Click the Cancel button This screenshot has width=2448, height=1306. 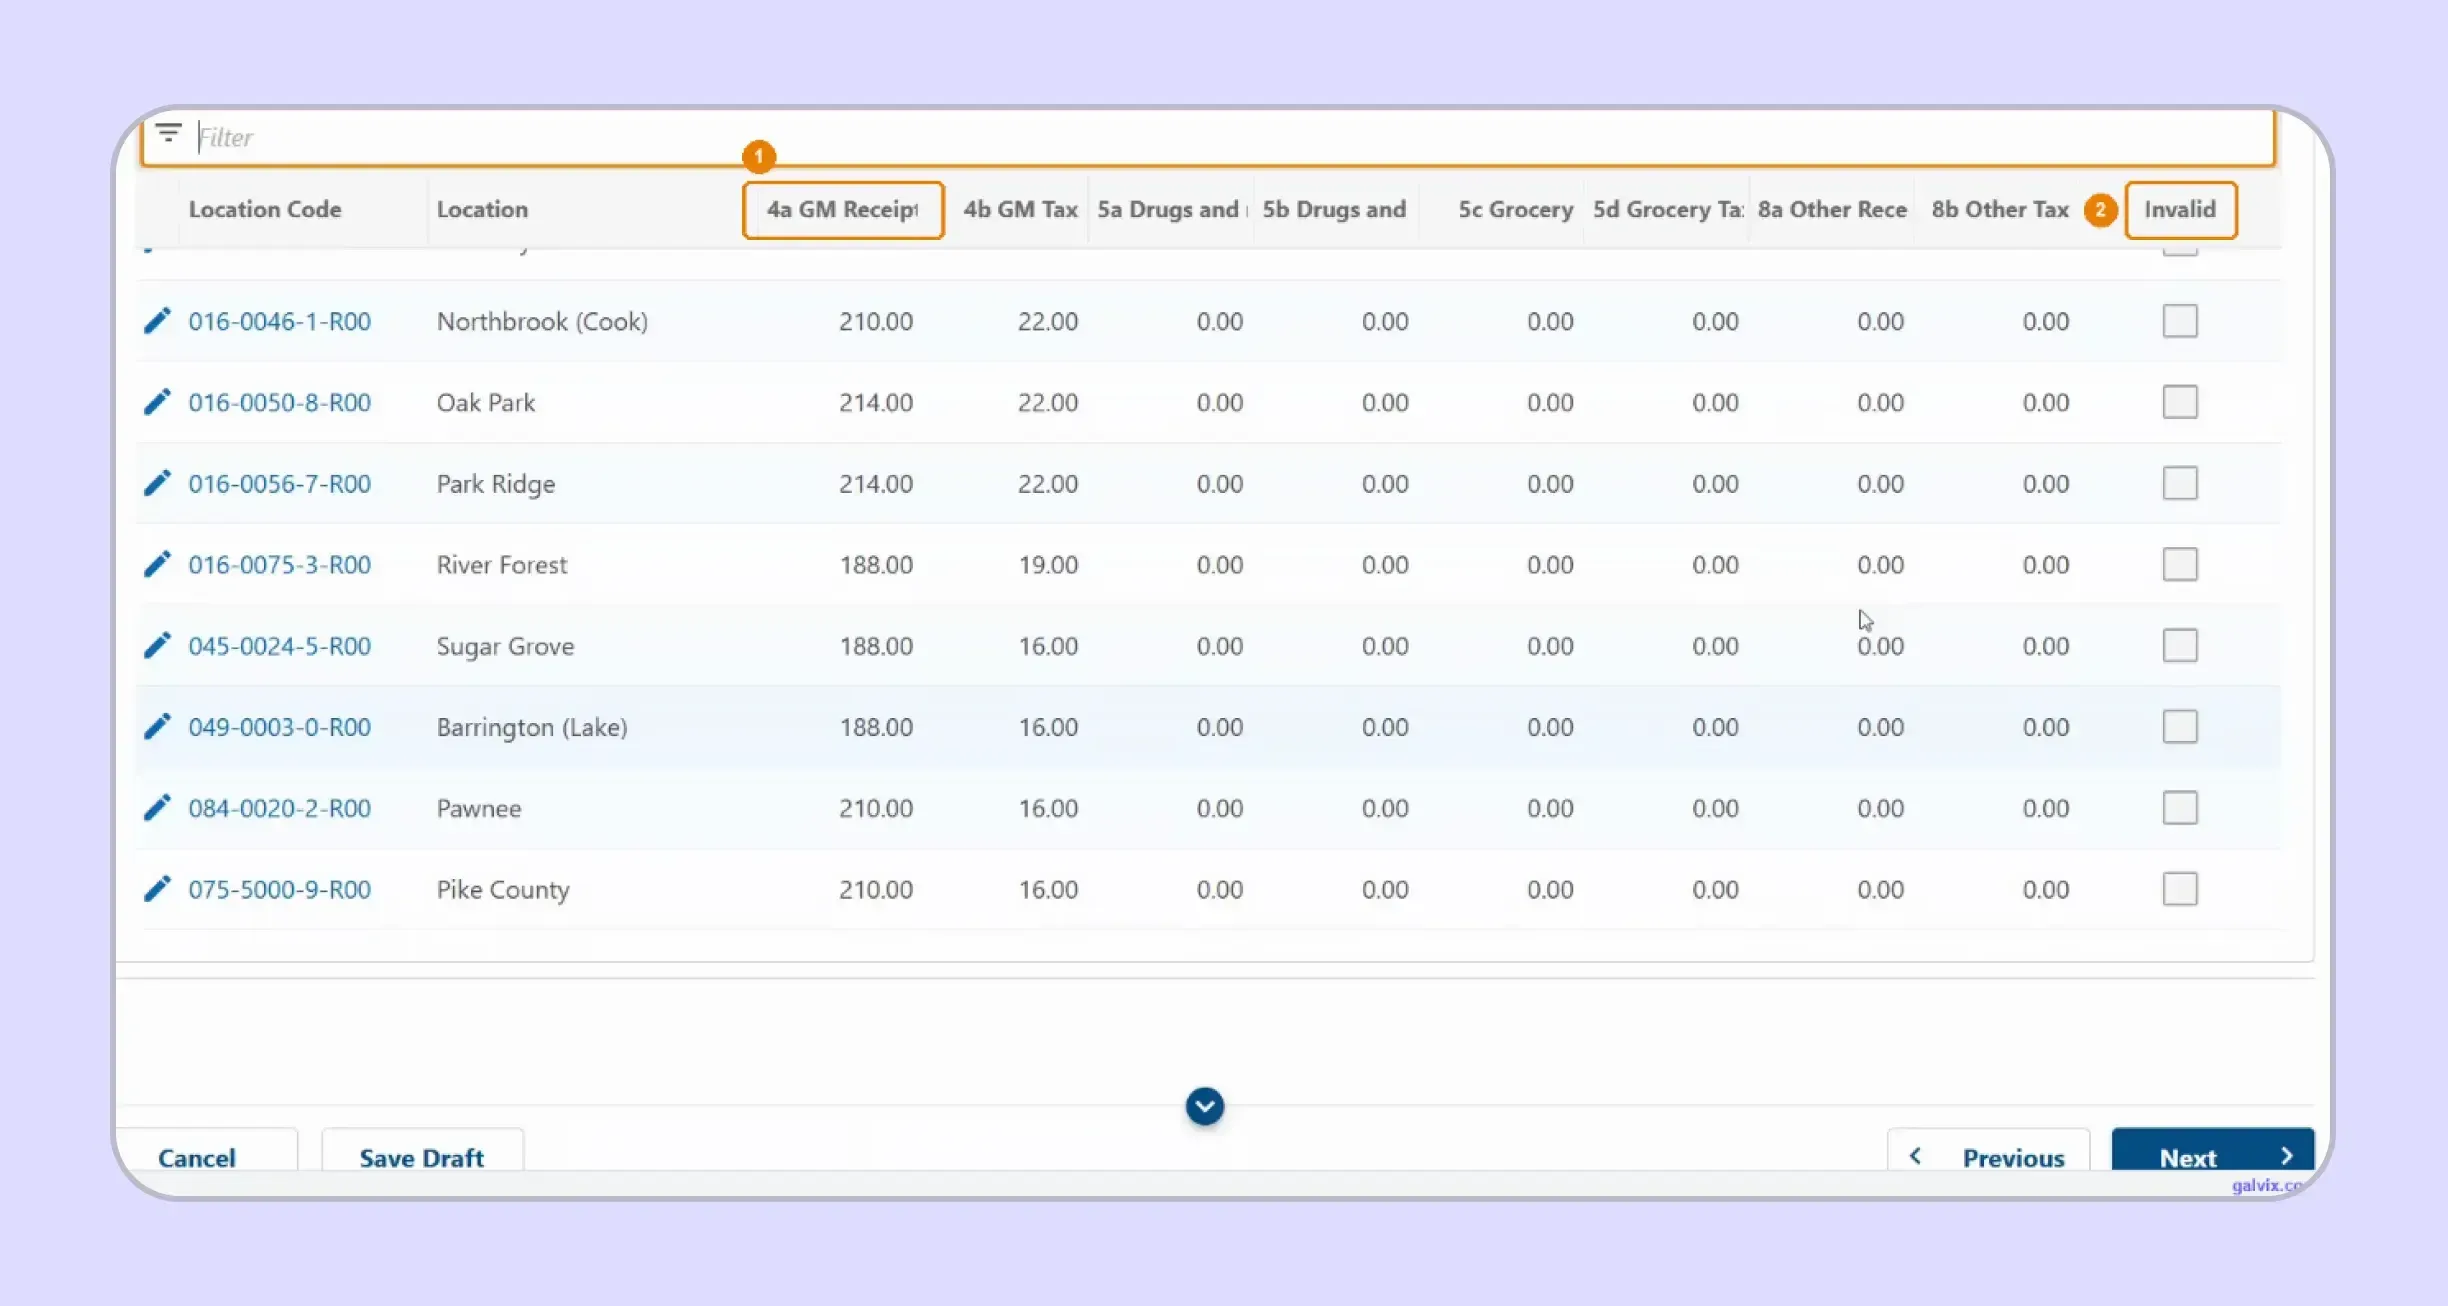(197, 1157)
